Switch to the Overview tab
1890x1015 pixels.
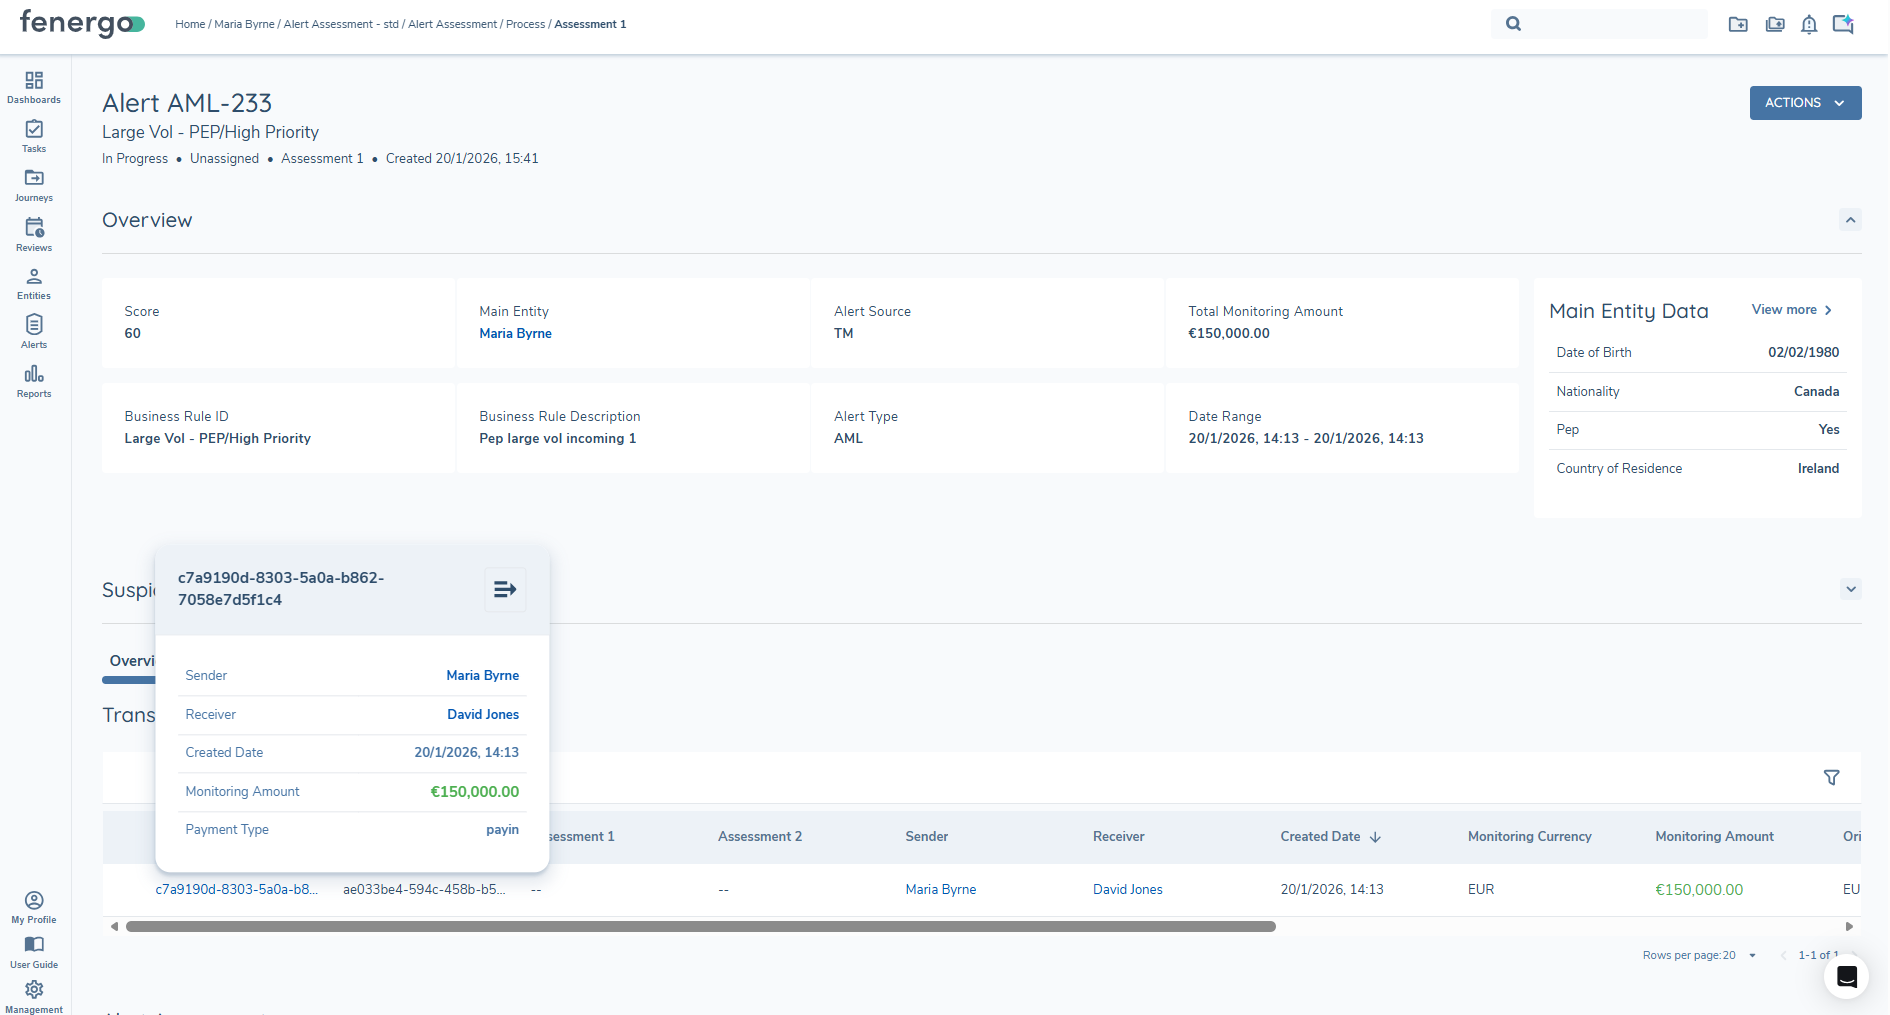pyautogui.click(x=131, y=661)
